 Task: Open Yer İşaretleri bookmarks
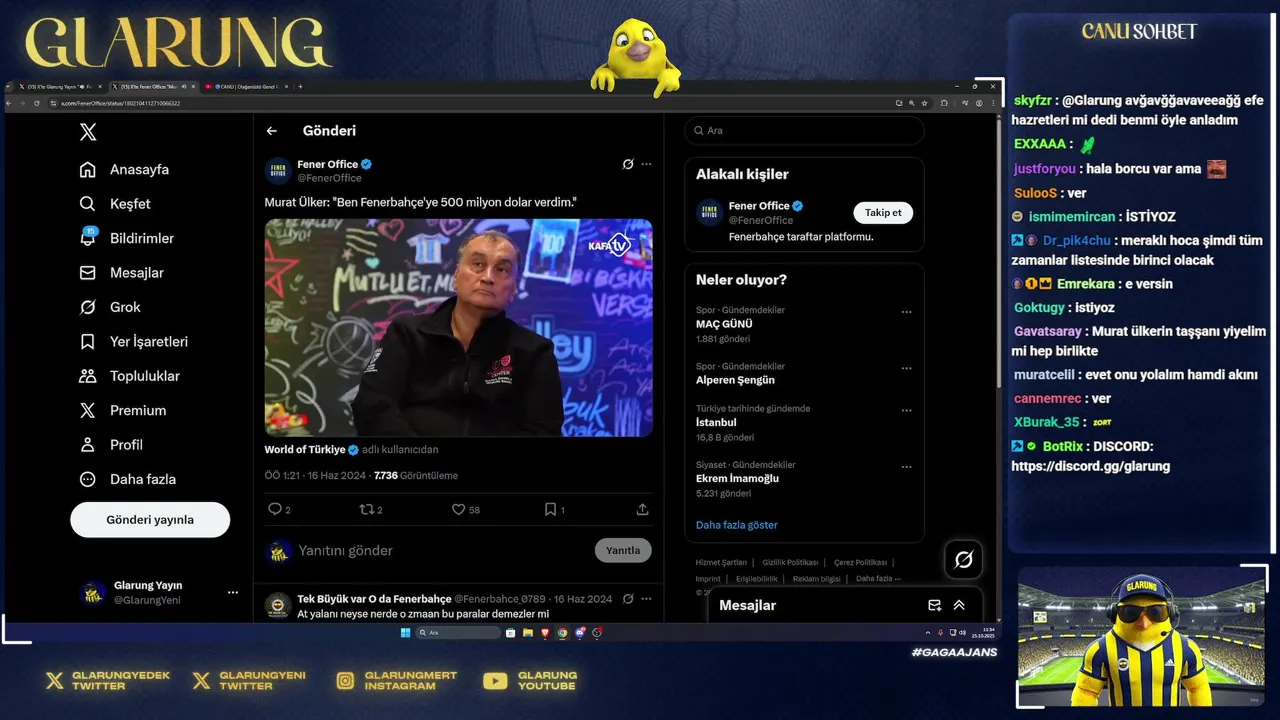[134, 342]
